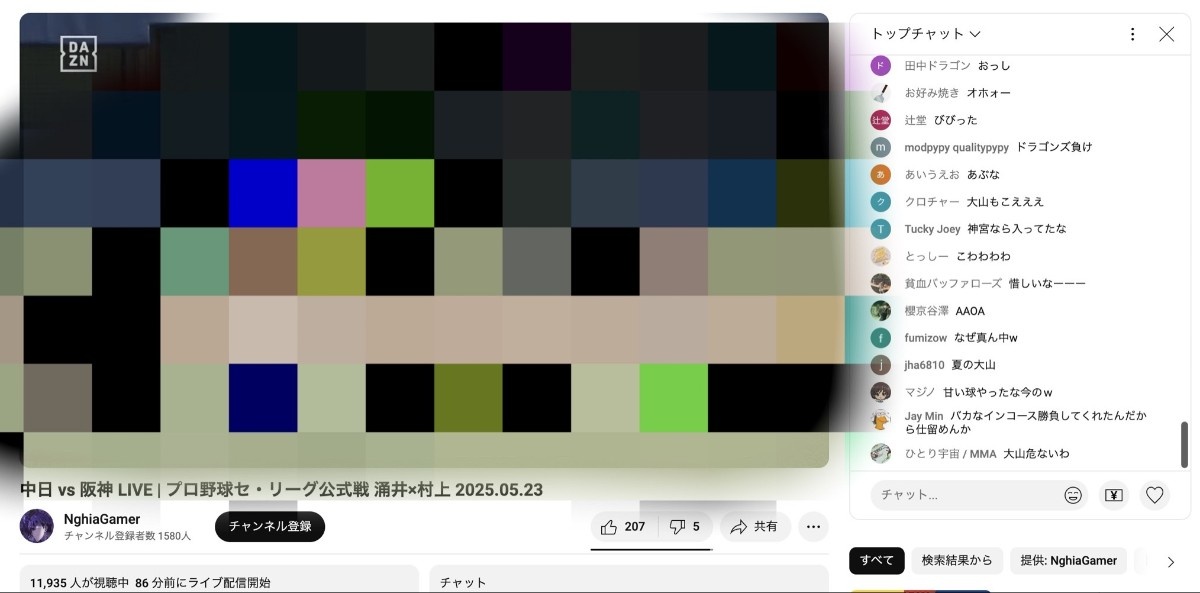The image size is (1200, 593).
Task: Open the emoji picker in chat
Action: pos(1073,495)
